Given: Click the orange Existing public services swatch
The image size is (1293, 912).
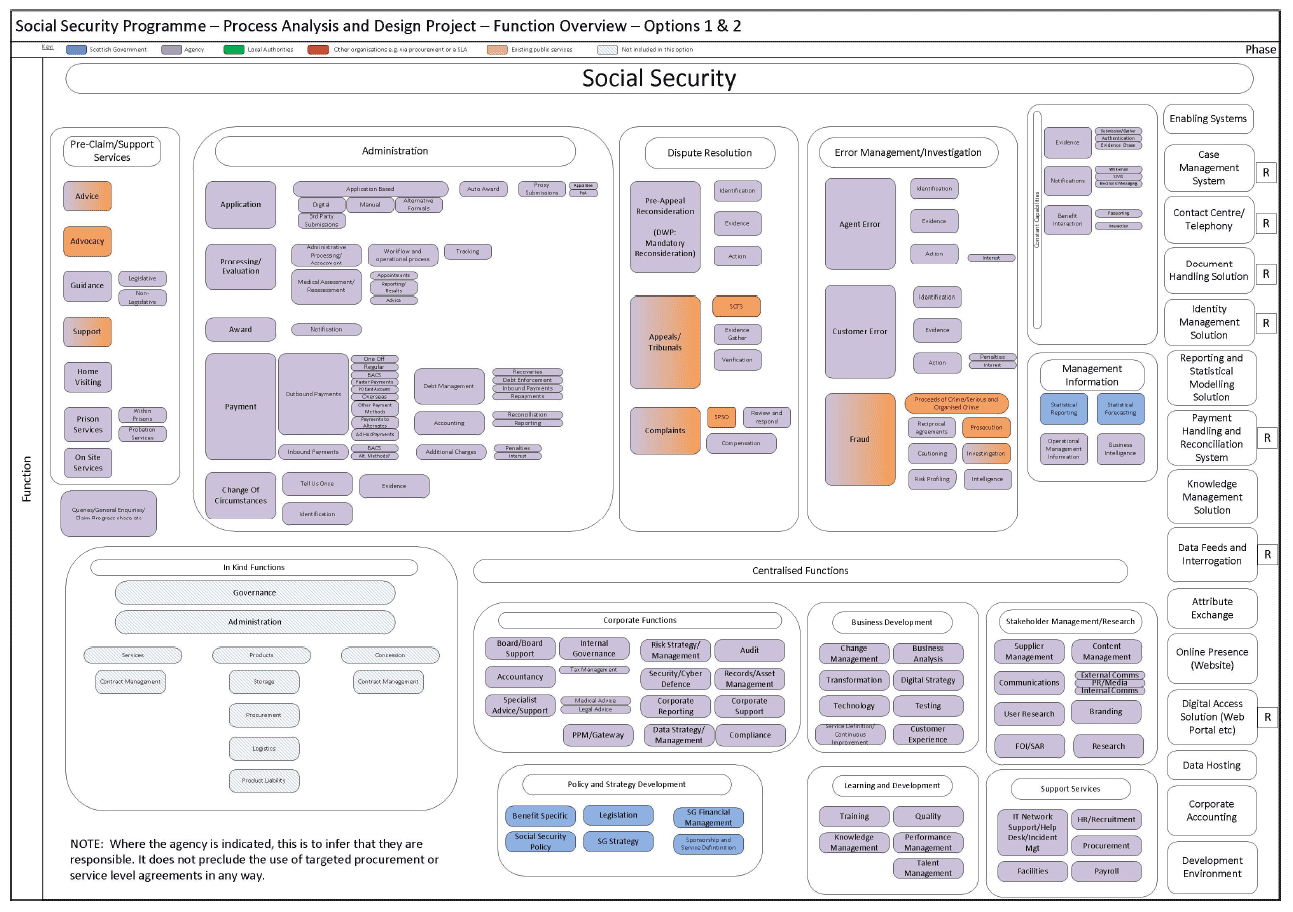Looking at the screenshot, I should pos(497,49).
